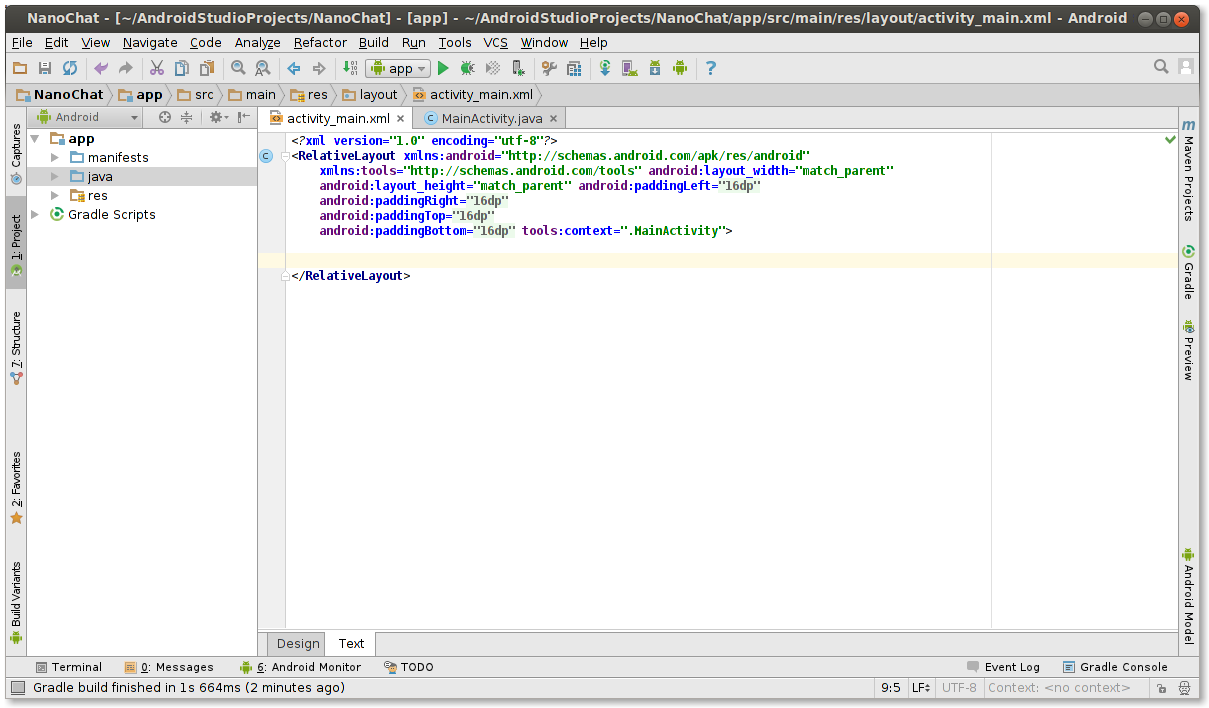Open the Event Log
The image size is (1209, 708).
tap(1003, 667)
